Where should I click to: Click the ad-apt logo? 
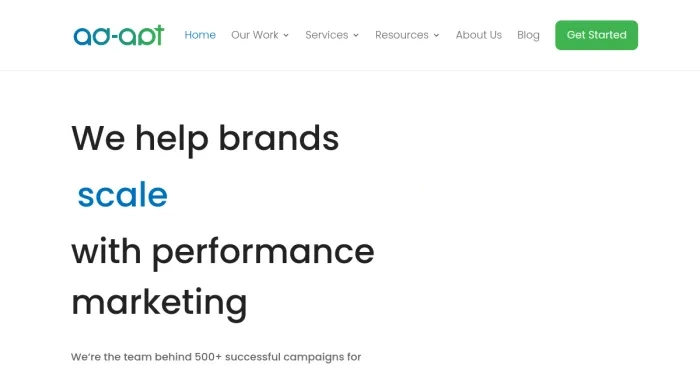[119, 35]
